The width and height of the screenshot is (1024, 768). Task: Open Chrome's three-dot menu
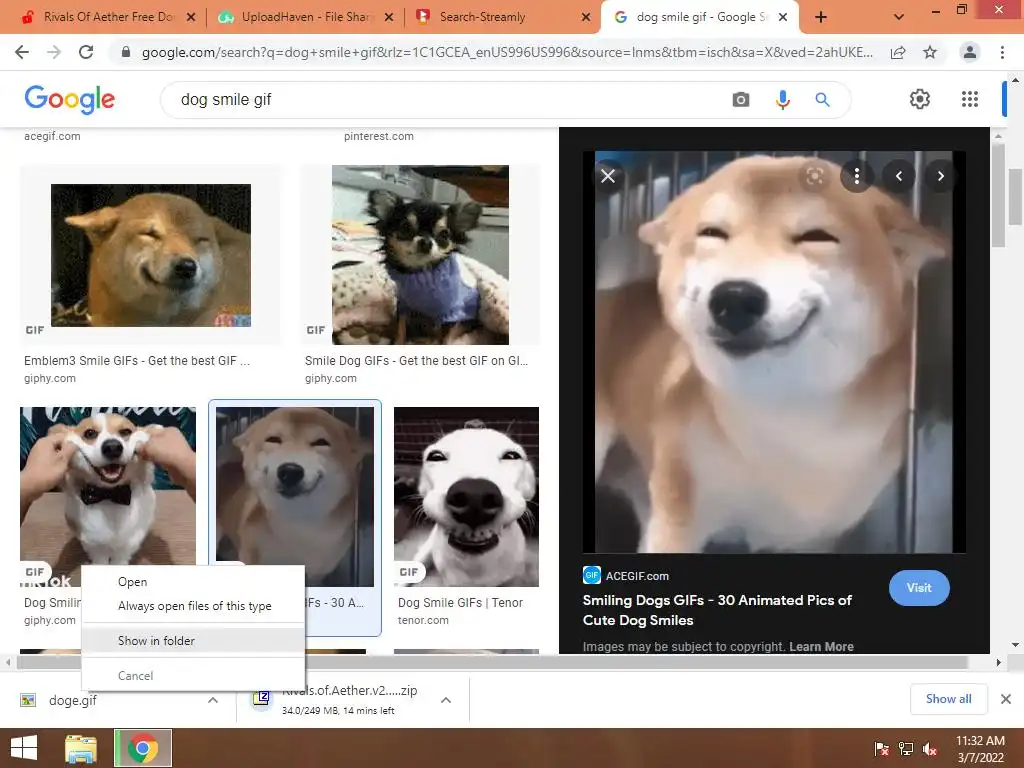pyautogui.click(x=1002, y=52)
